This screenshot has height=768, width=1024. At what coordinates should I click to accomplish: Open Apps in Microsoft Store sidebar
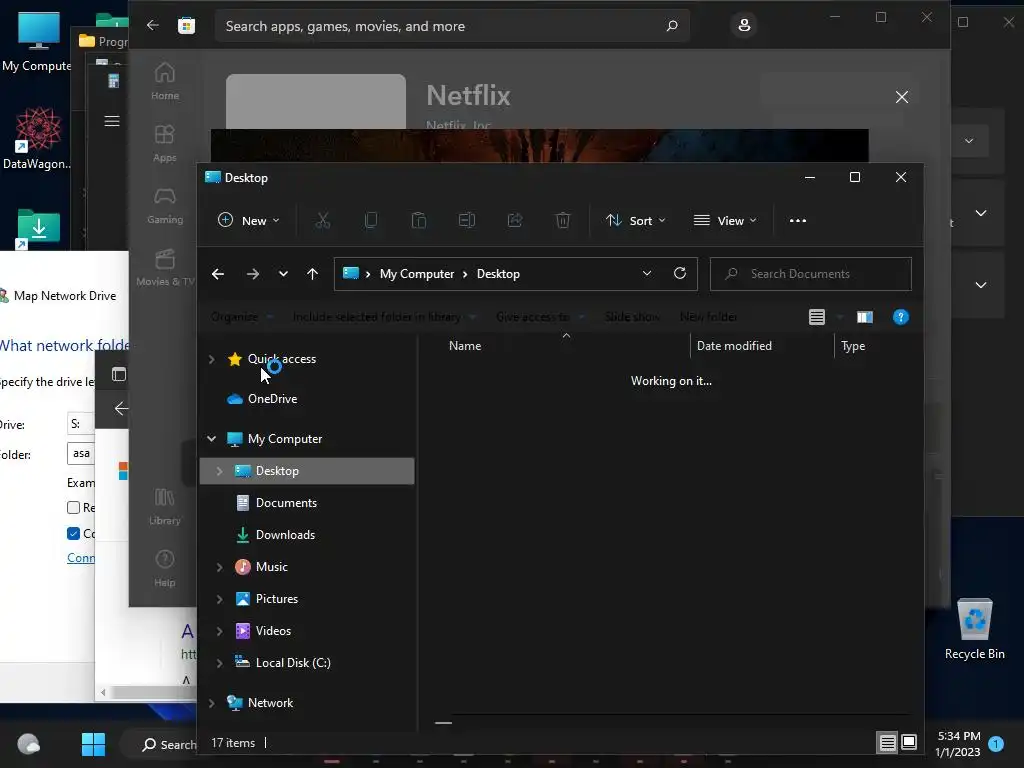[x=165, y=143]
